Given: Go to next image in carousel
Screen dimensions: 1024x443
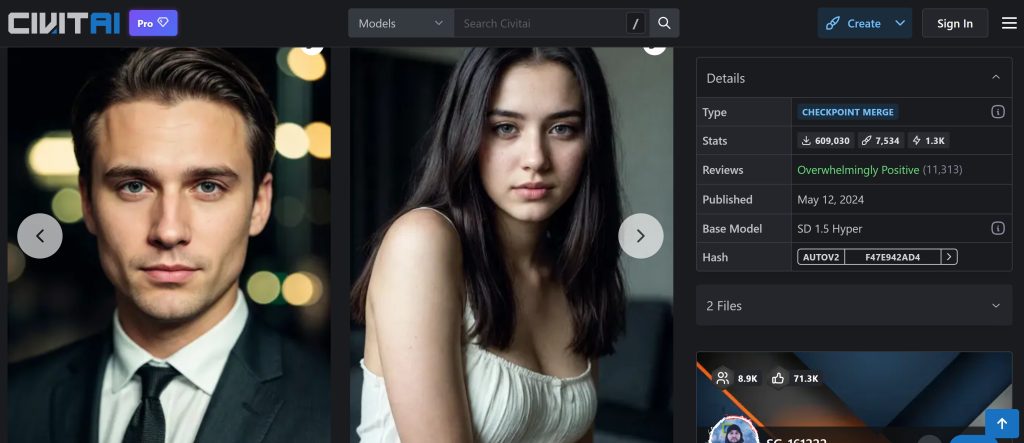Looking at the screenshot, I should tap(641, 236).
